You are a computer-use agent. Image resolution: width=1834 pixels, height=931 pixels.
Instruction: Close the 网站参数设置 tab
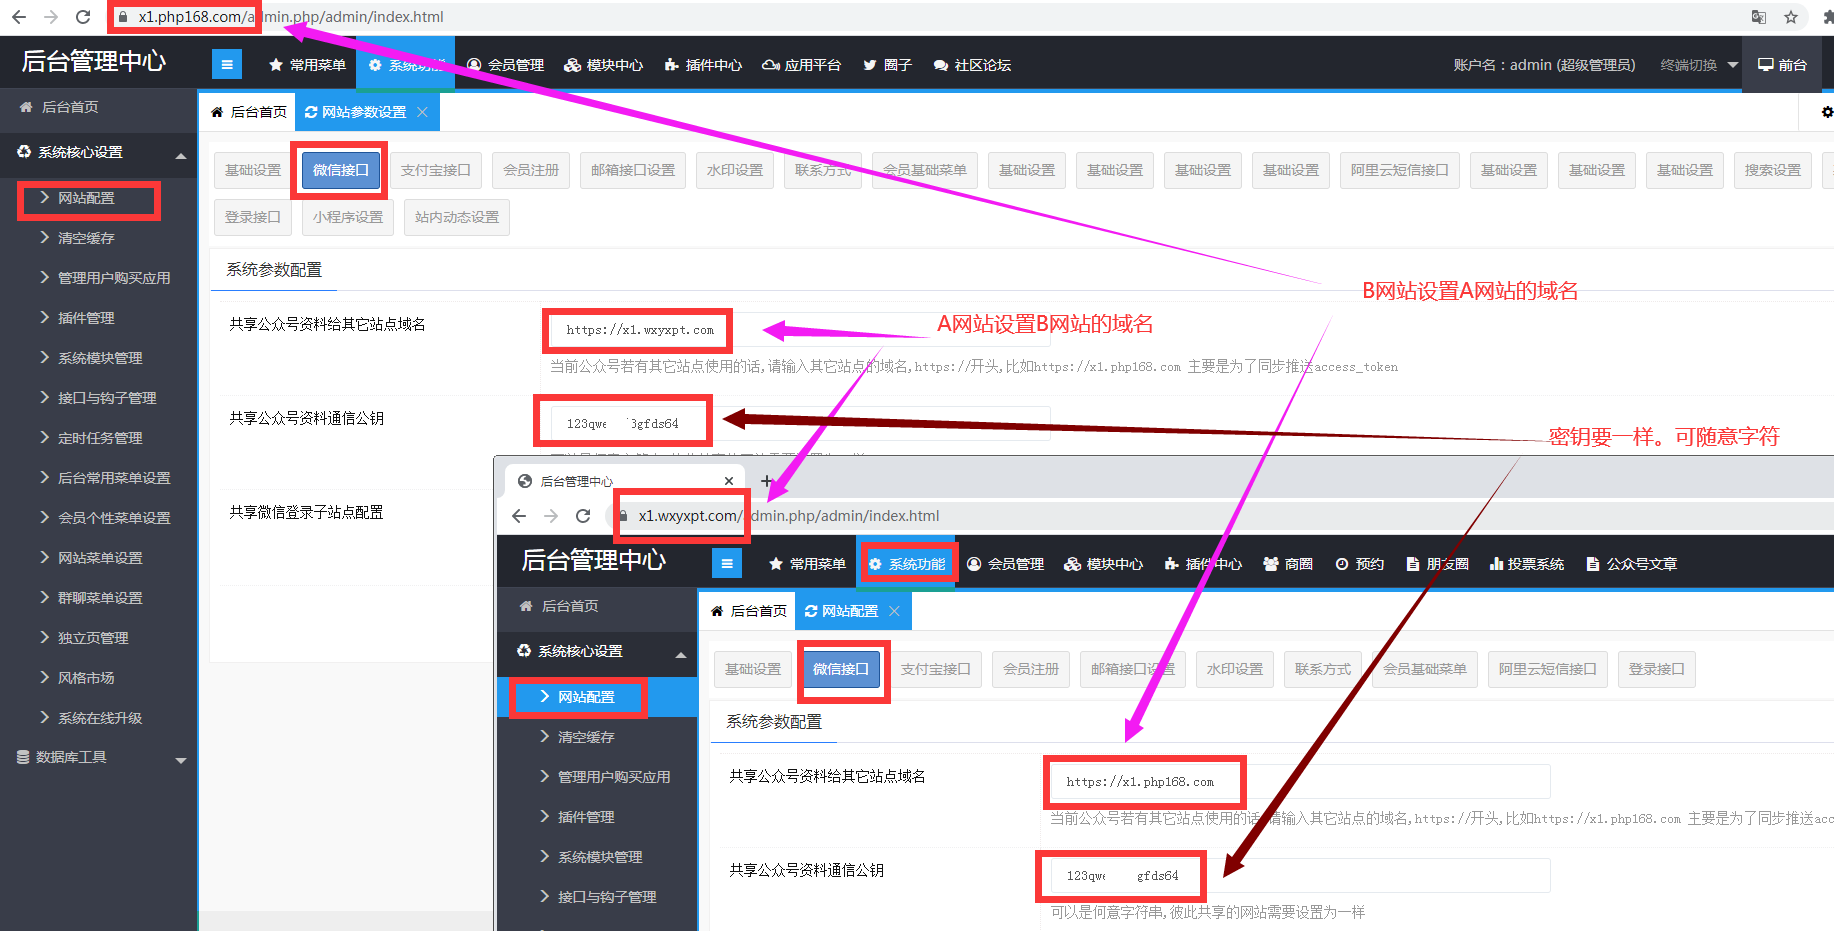(x=423, y=112)
